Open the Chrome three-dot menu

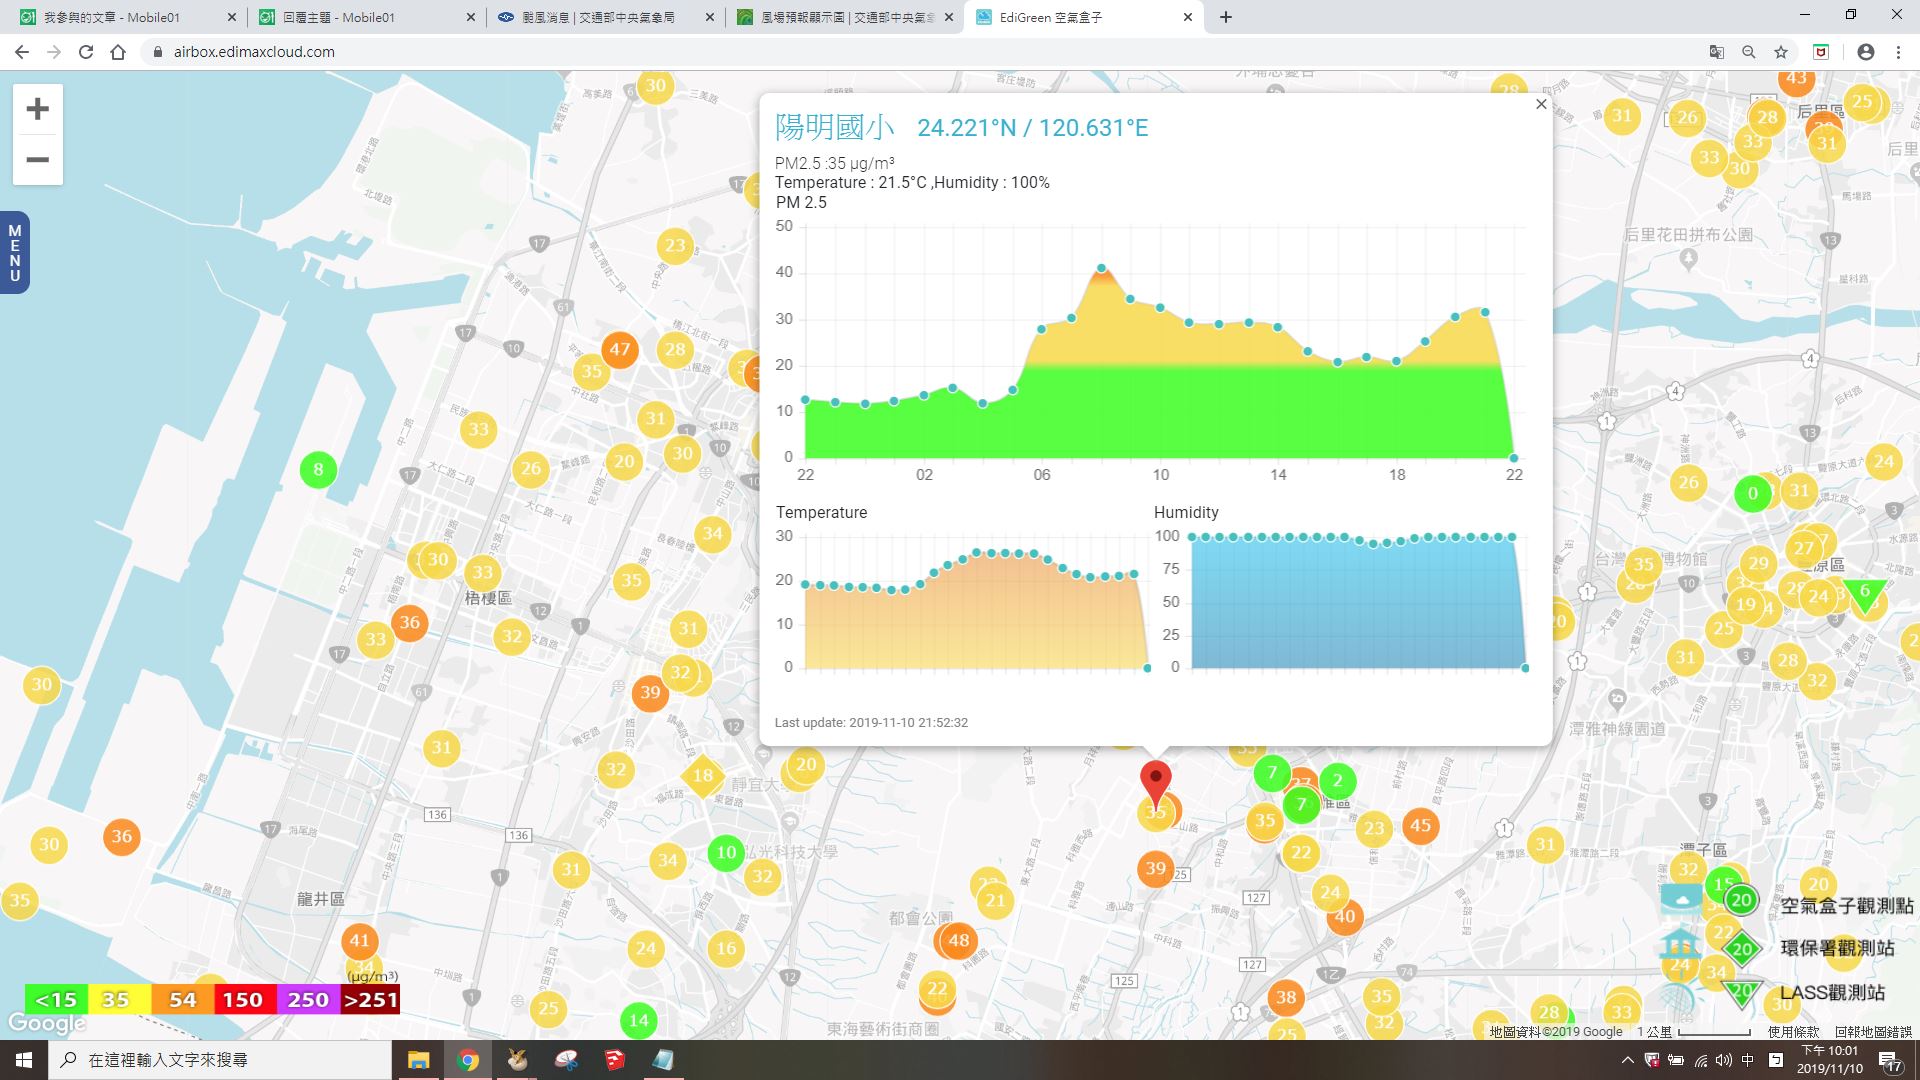coord(1898,52)
